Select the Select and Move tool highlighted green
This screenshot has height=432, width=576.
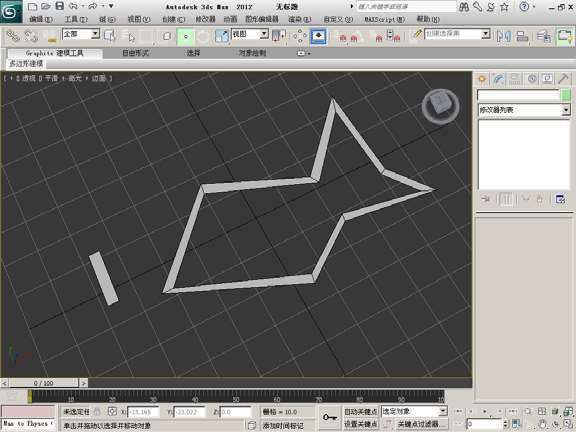coord(186,37)
